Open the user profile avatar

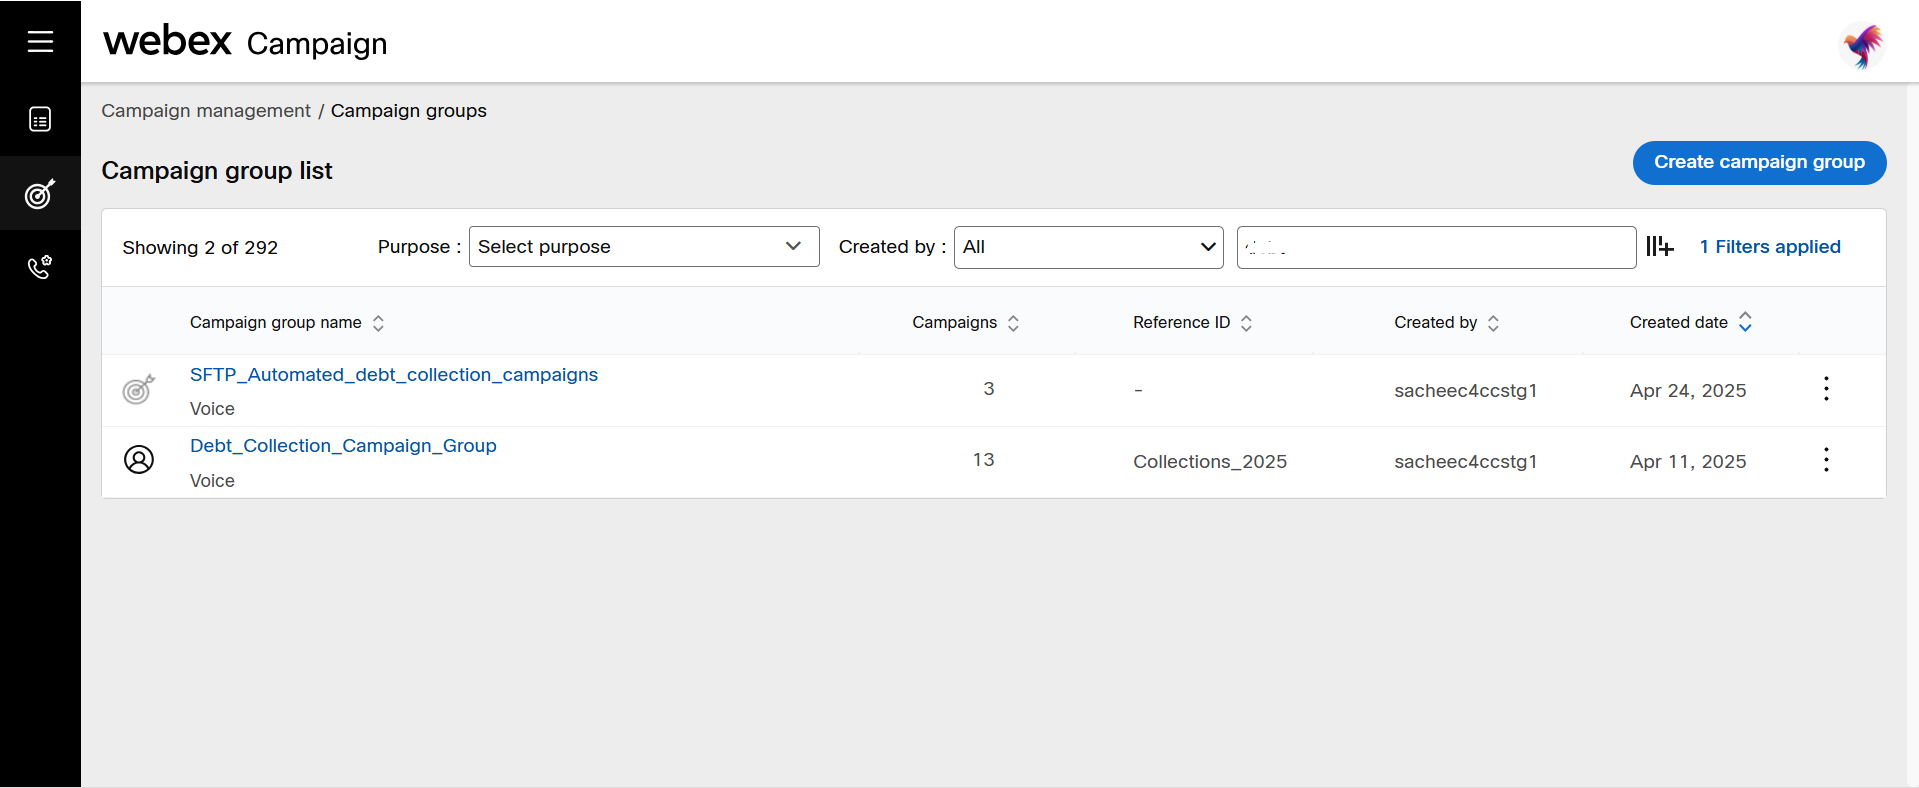(1862, 45)
